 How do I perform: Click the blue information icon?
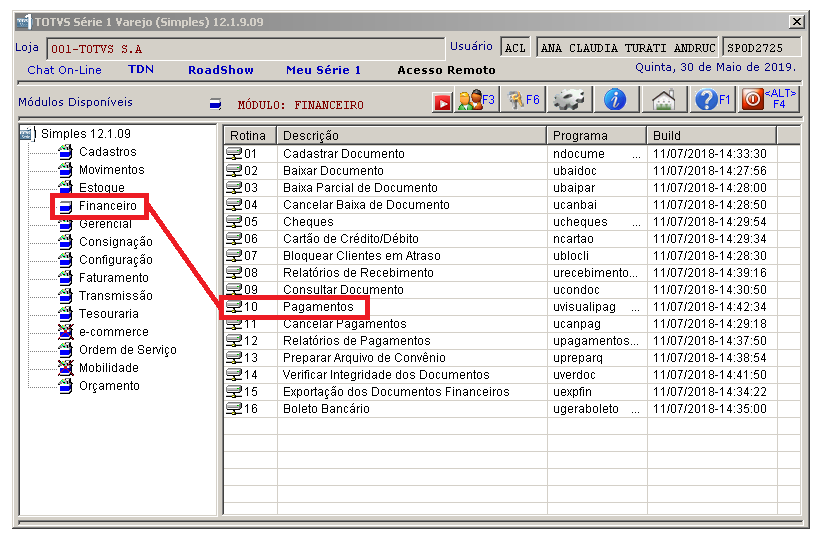pyautogui.click(x=615, y=100)
